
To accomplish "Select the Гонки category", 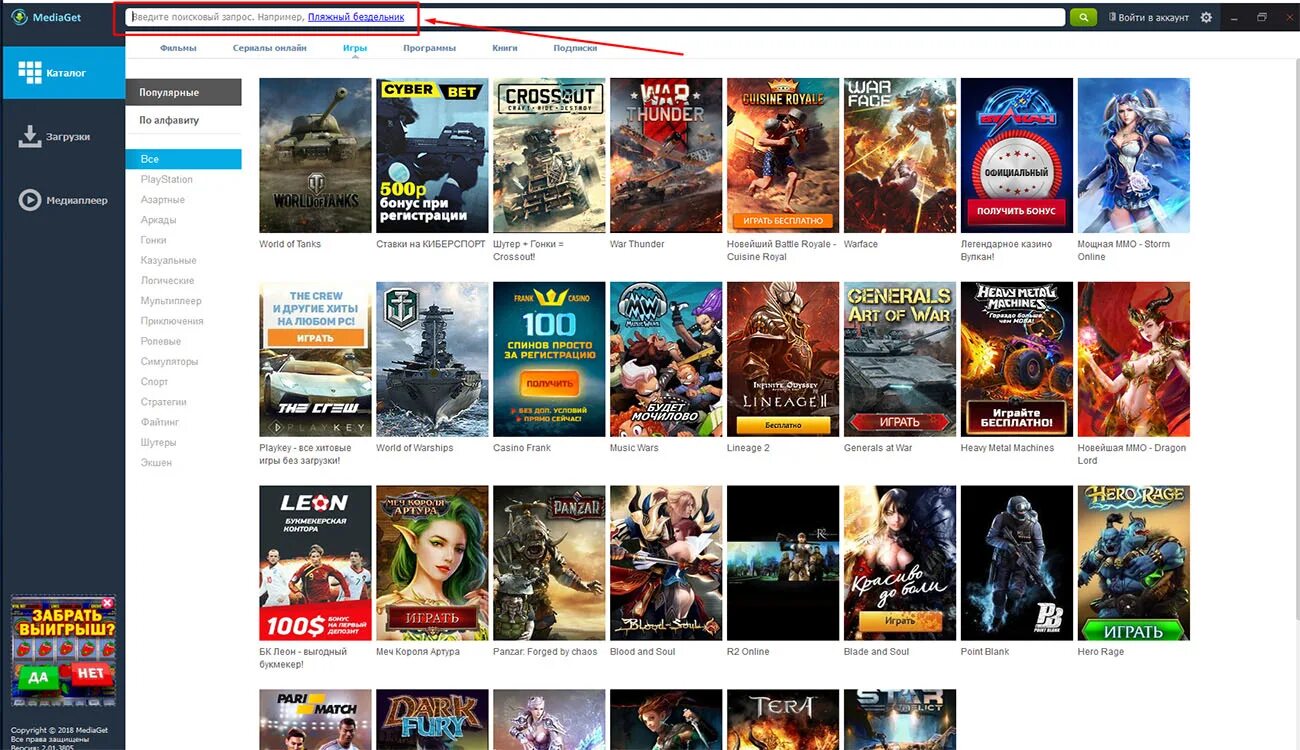I will [154, 240].
